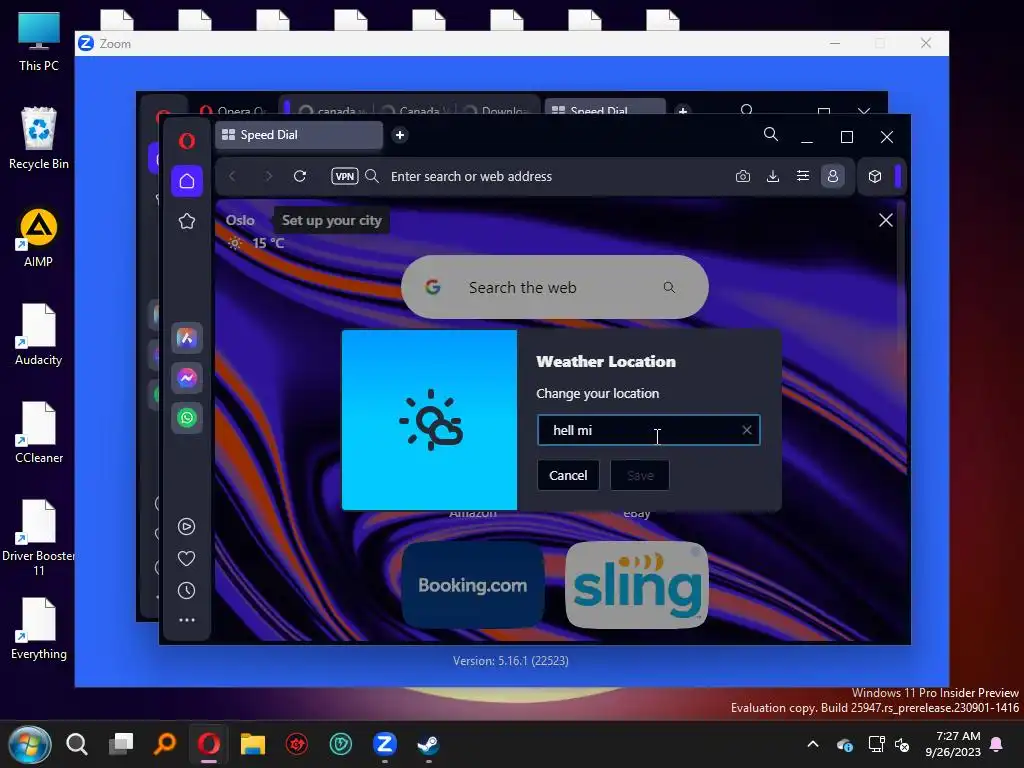Click the orange search app in taskbar
This screenshot has width=1024, height=768.
coord(165,744)
